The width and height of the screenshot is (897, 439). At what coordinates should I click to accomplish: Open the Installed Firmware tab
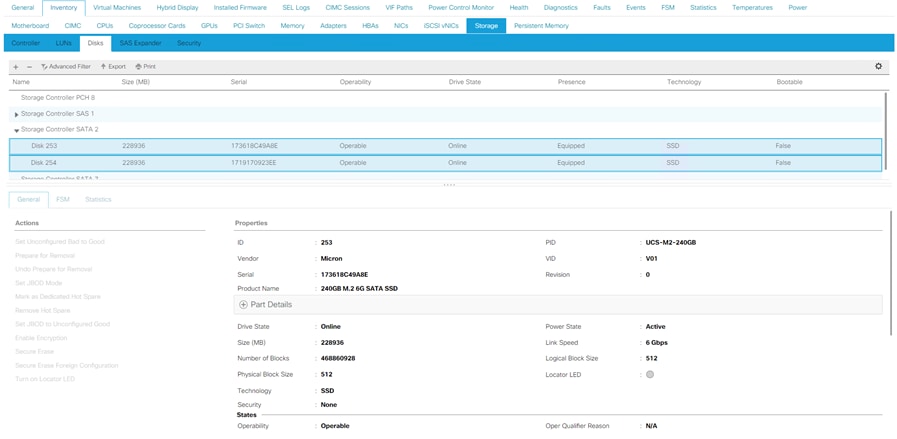pos(240,8)
